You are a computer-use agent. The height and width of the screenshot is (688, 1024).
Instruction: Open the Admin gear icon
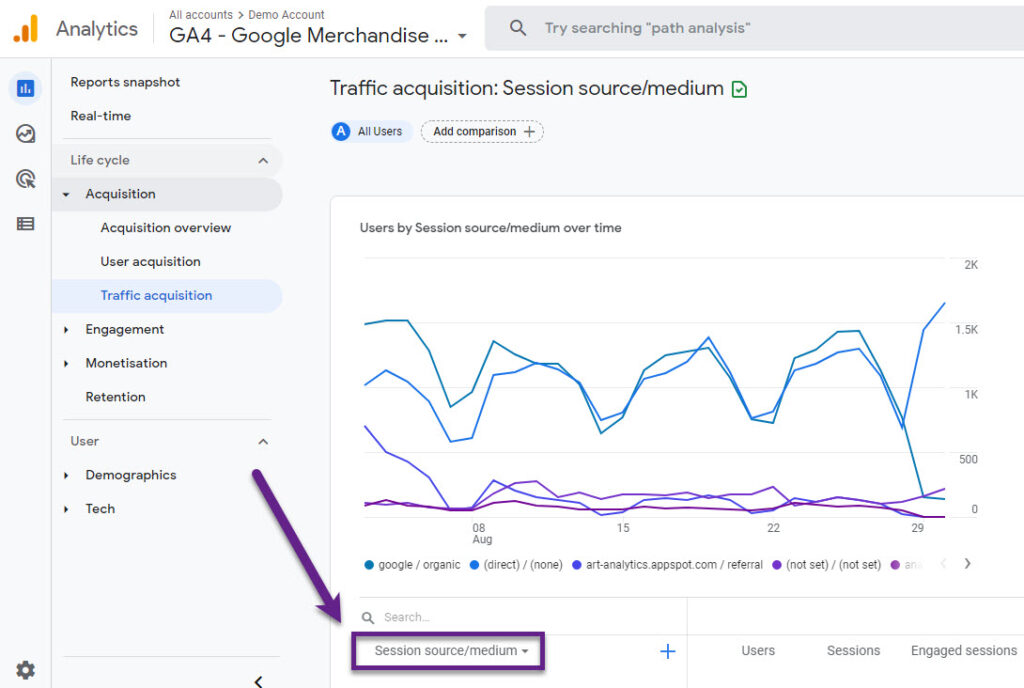coord(25,670)
